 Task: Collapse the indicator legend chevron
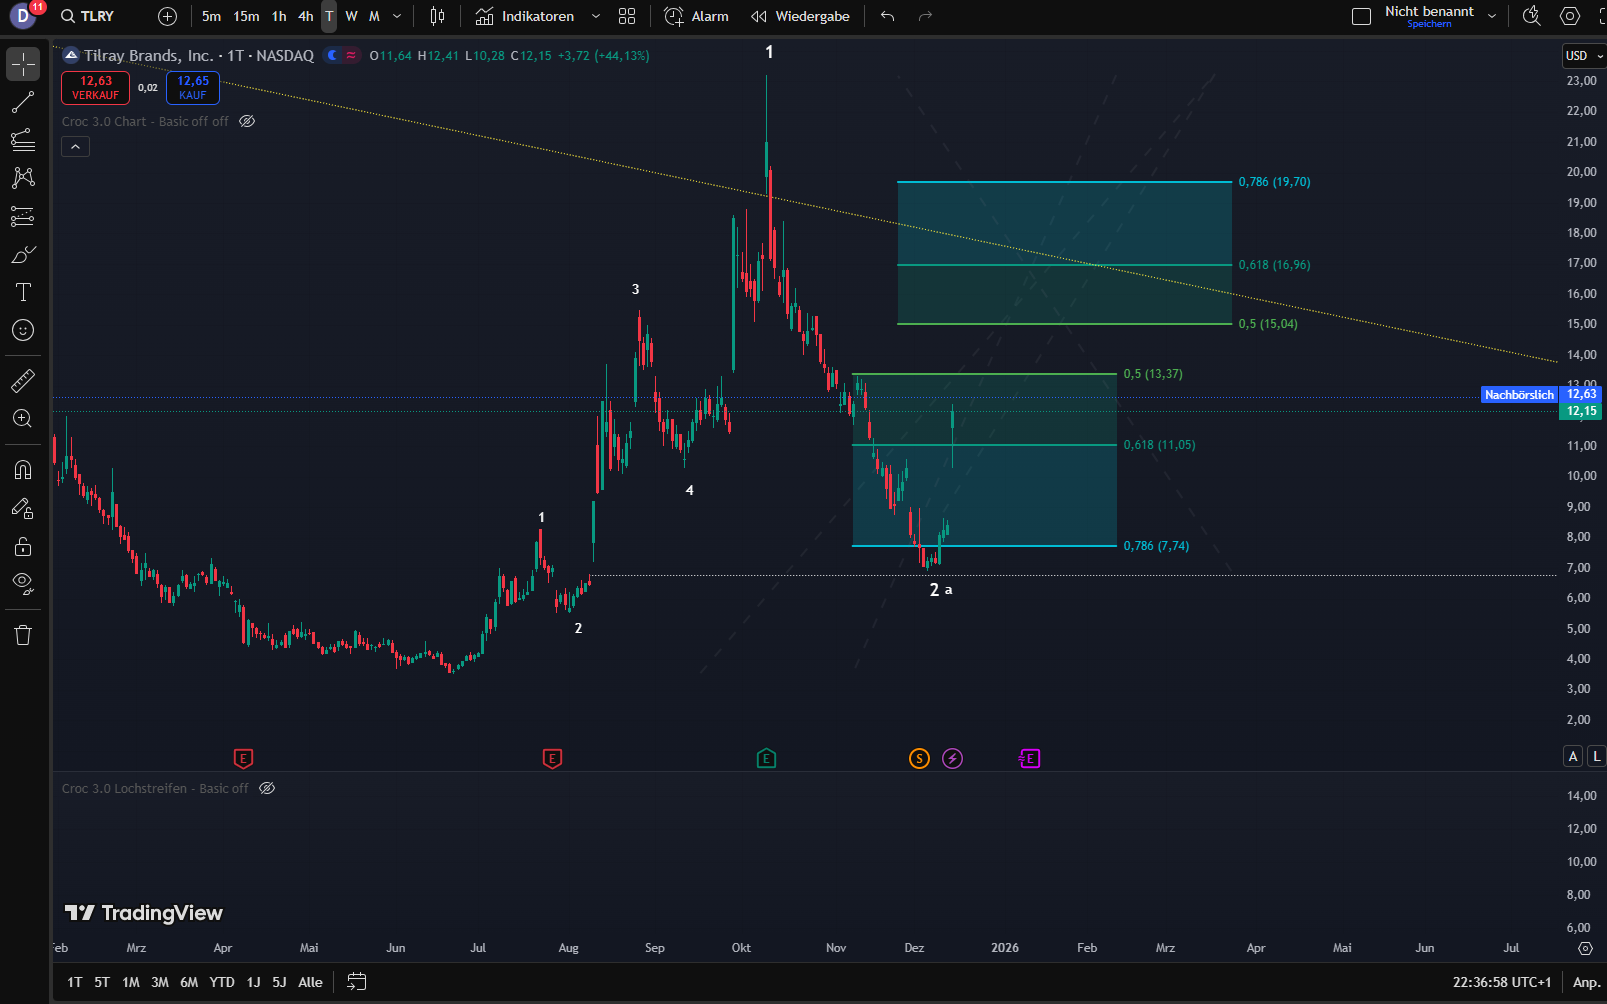[x=75, y=147]
